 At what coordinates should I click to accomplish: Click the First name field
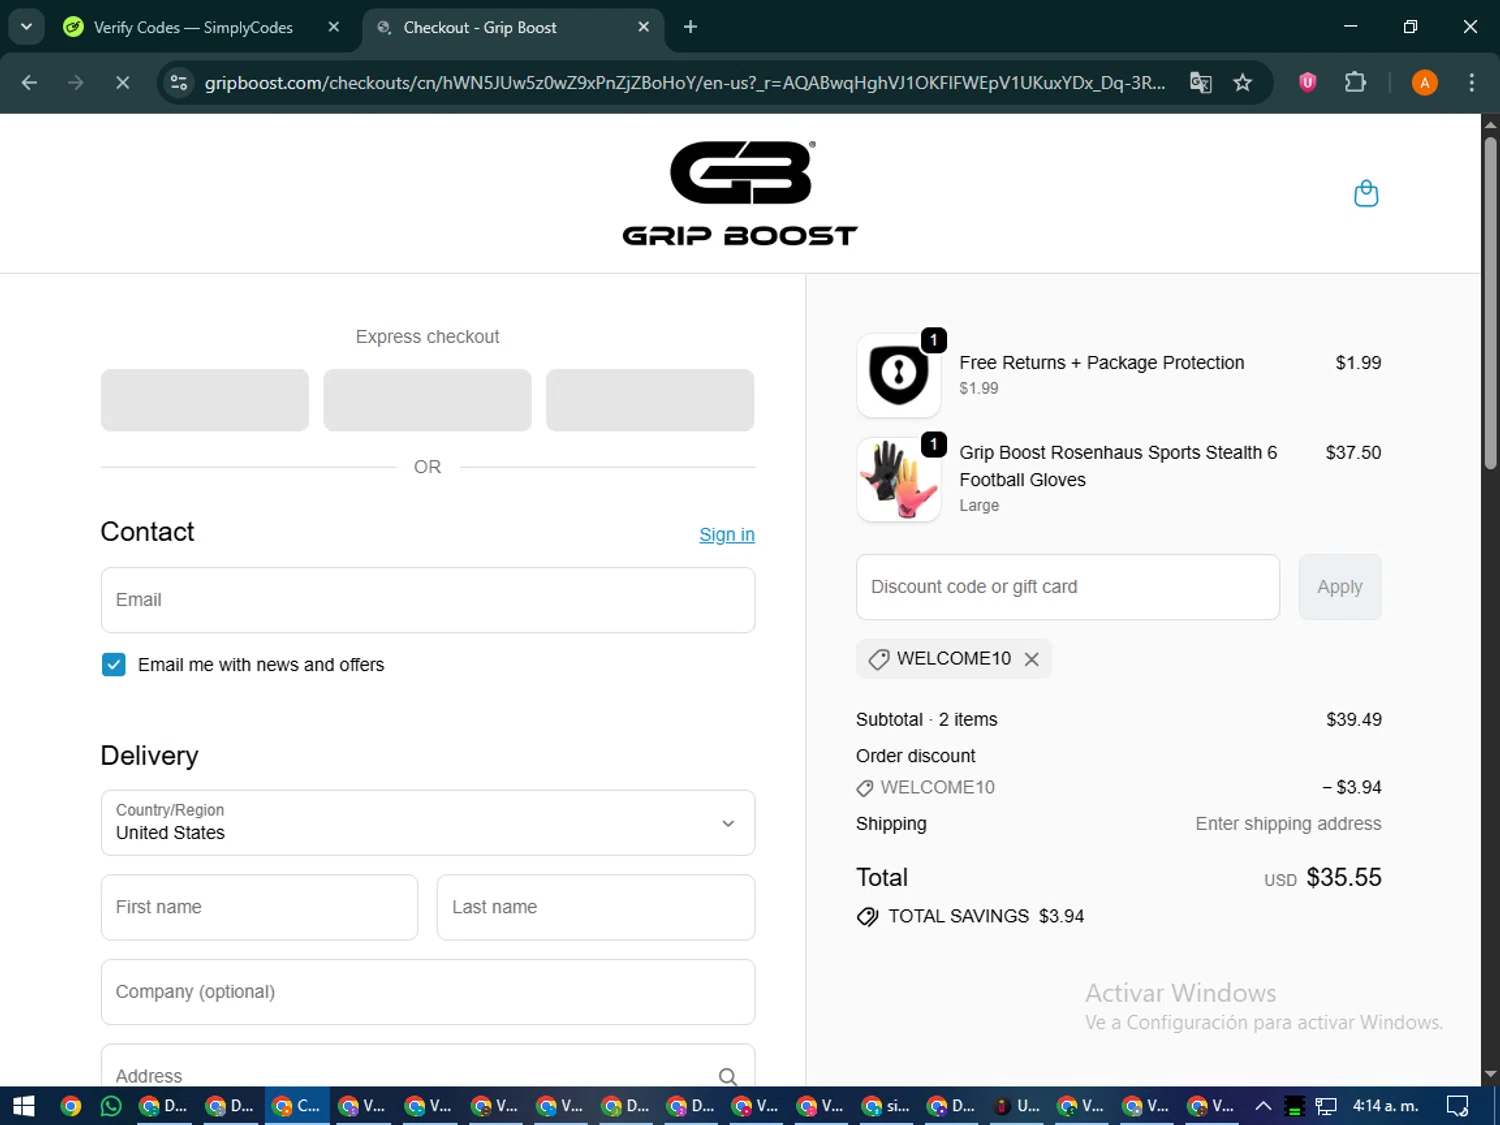point(259,907)
